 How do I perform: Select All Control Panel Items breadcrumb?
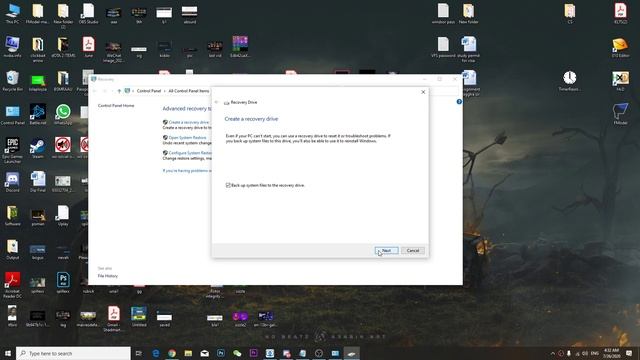[189, 91]
